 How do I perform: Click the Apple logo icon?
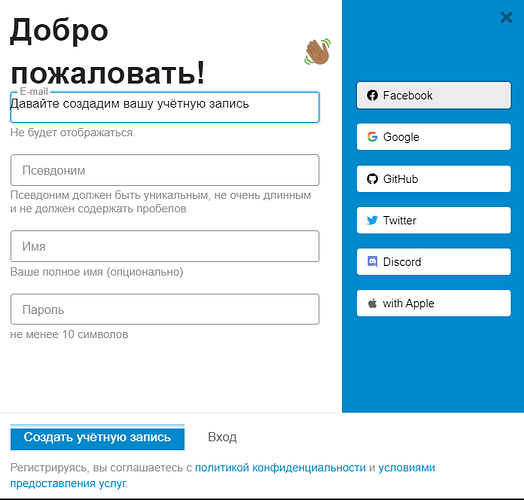[372, 303]
